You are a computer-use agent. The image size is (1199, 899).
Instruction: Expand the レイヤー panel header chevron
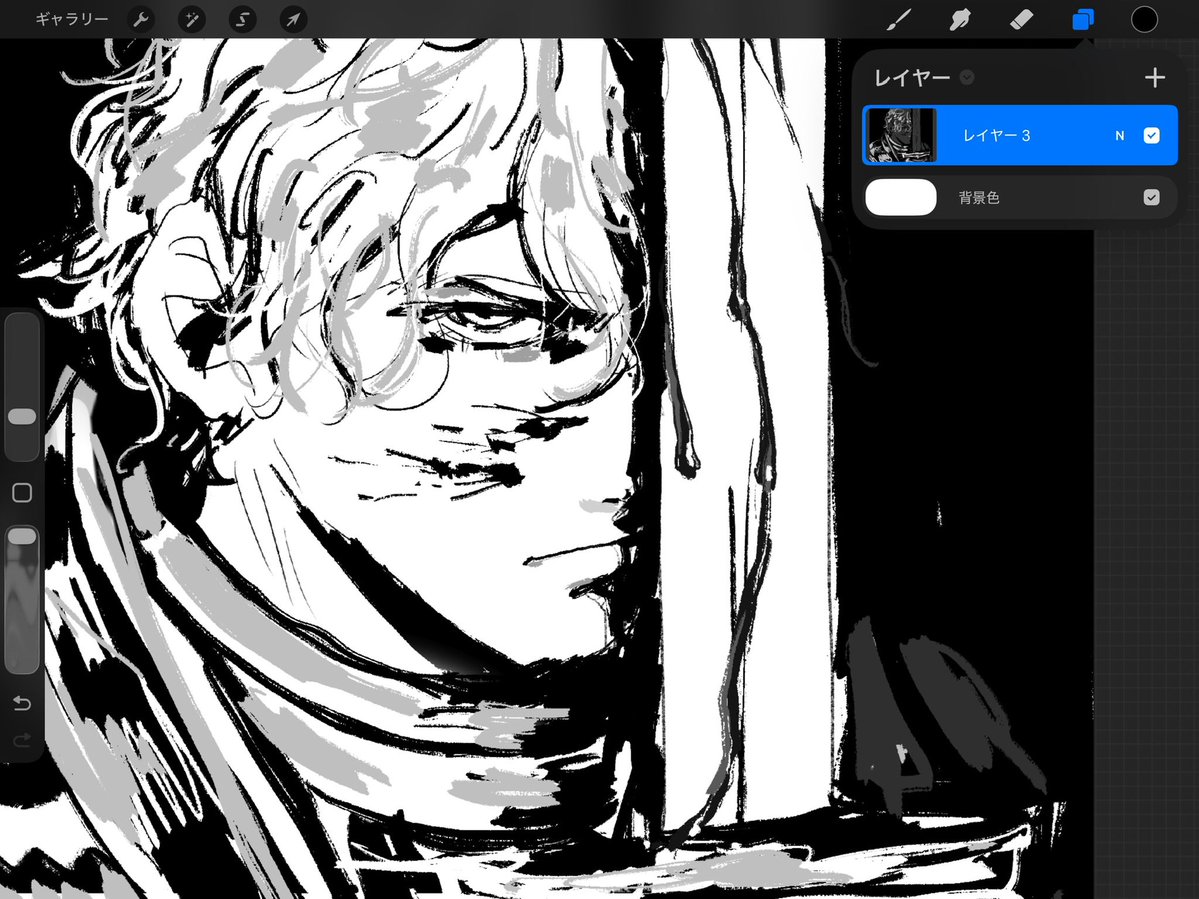pos(967,77)
